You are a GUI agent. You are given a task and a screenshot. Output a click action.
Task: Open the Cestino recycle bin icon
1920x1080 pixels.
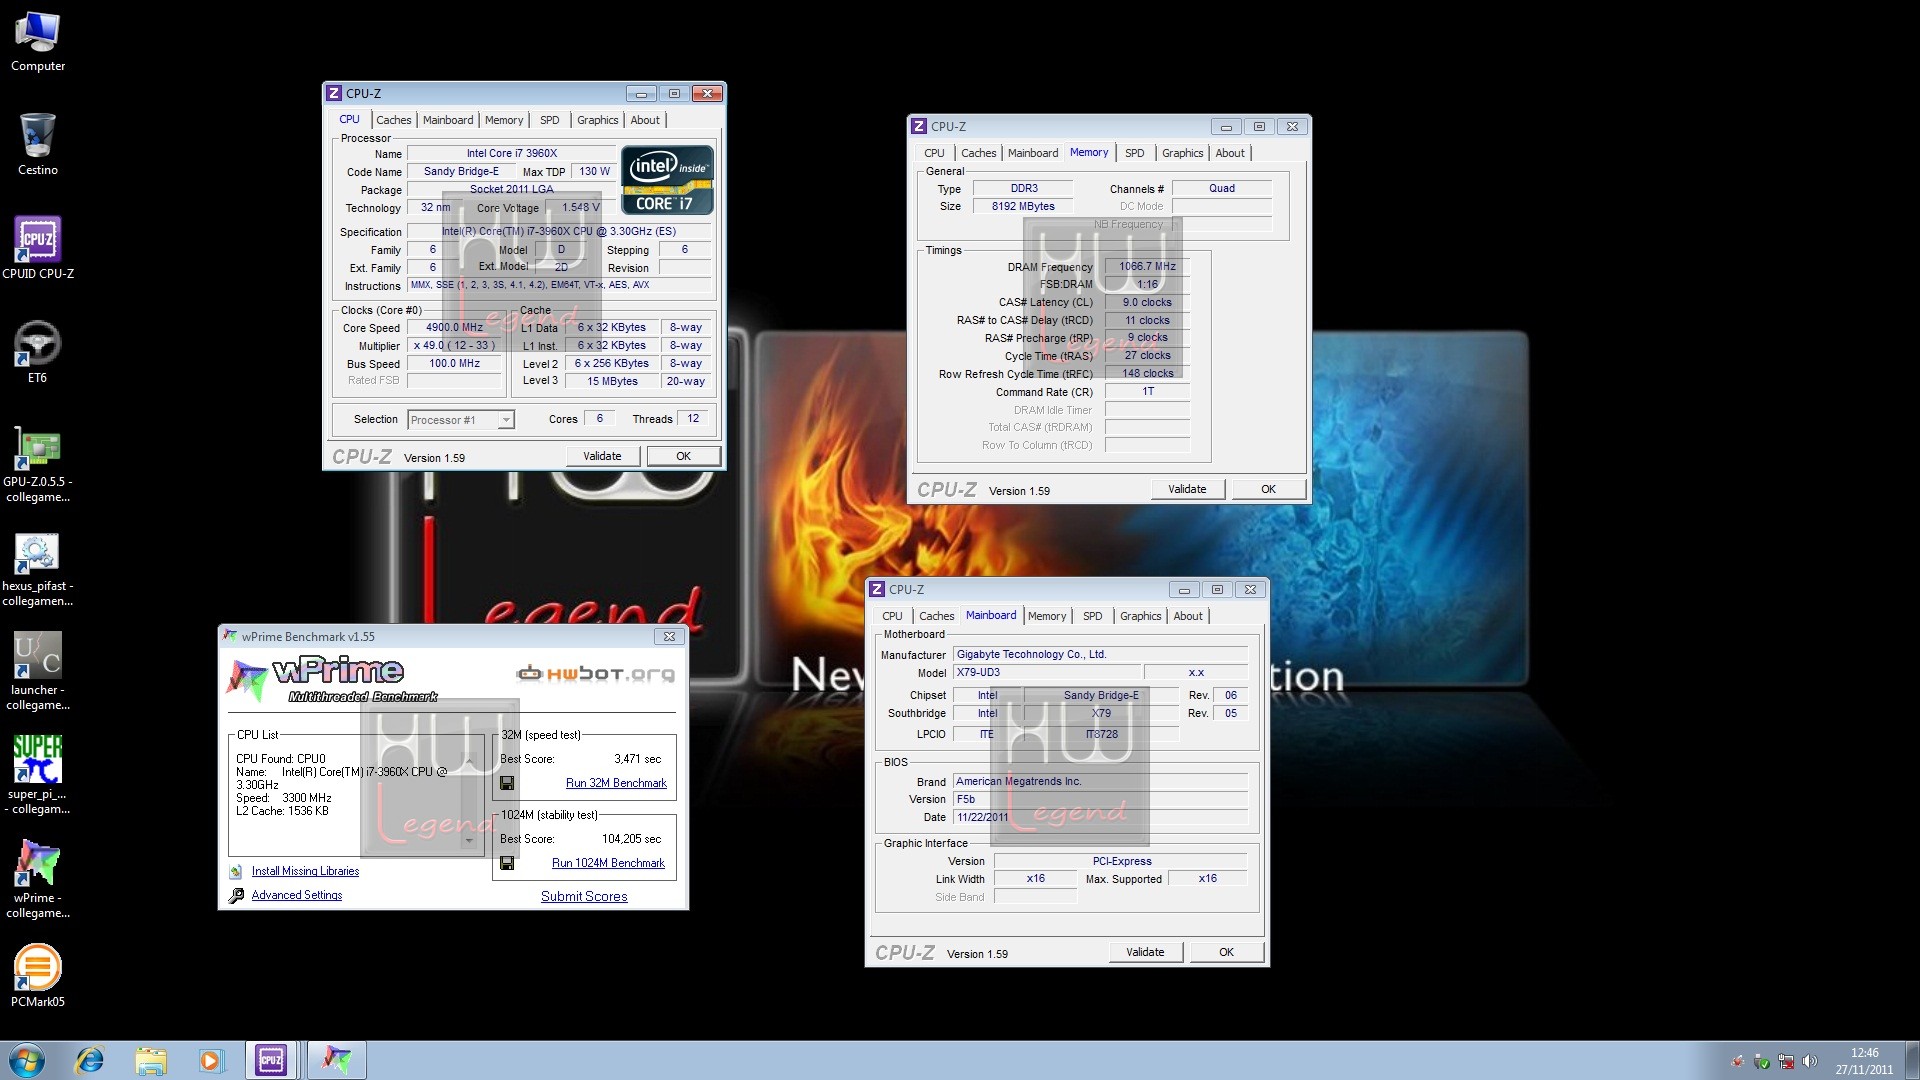37,144
